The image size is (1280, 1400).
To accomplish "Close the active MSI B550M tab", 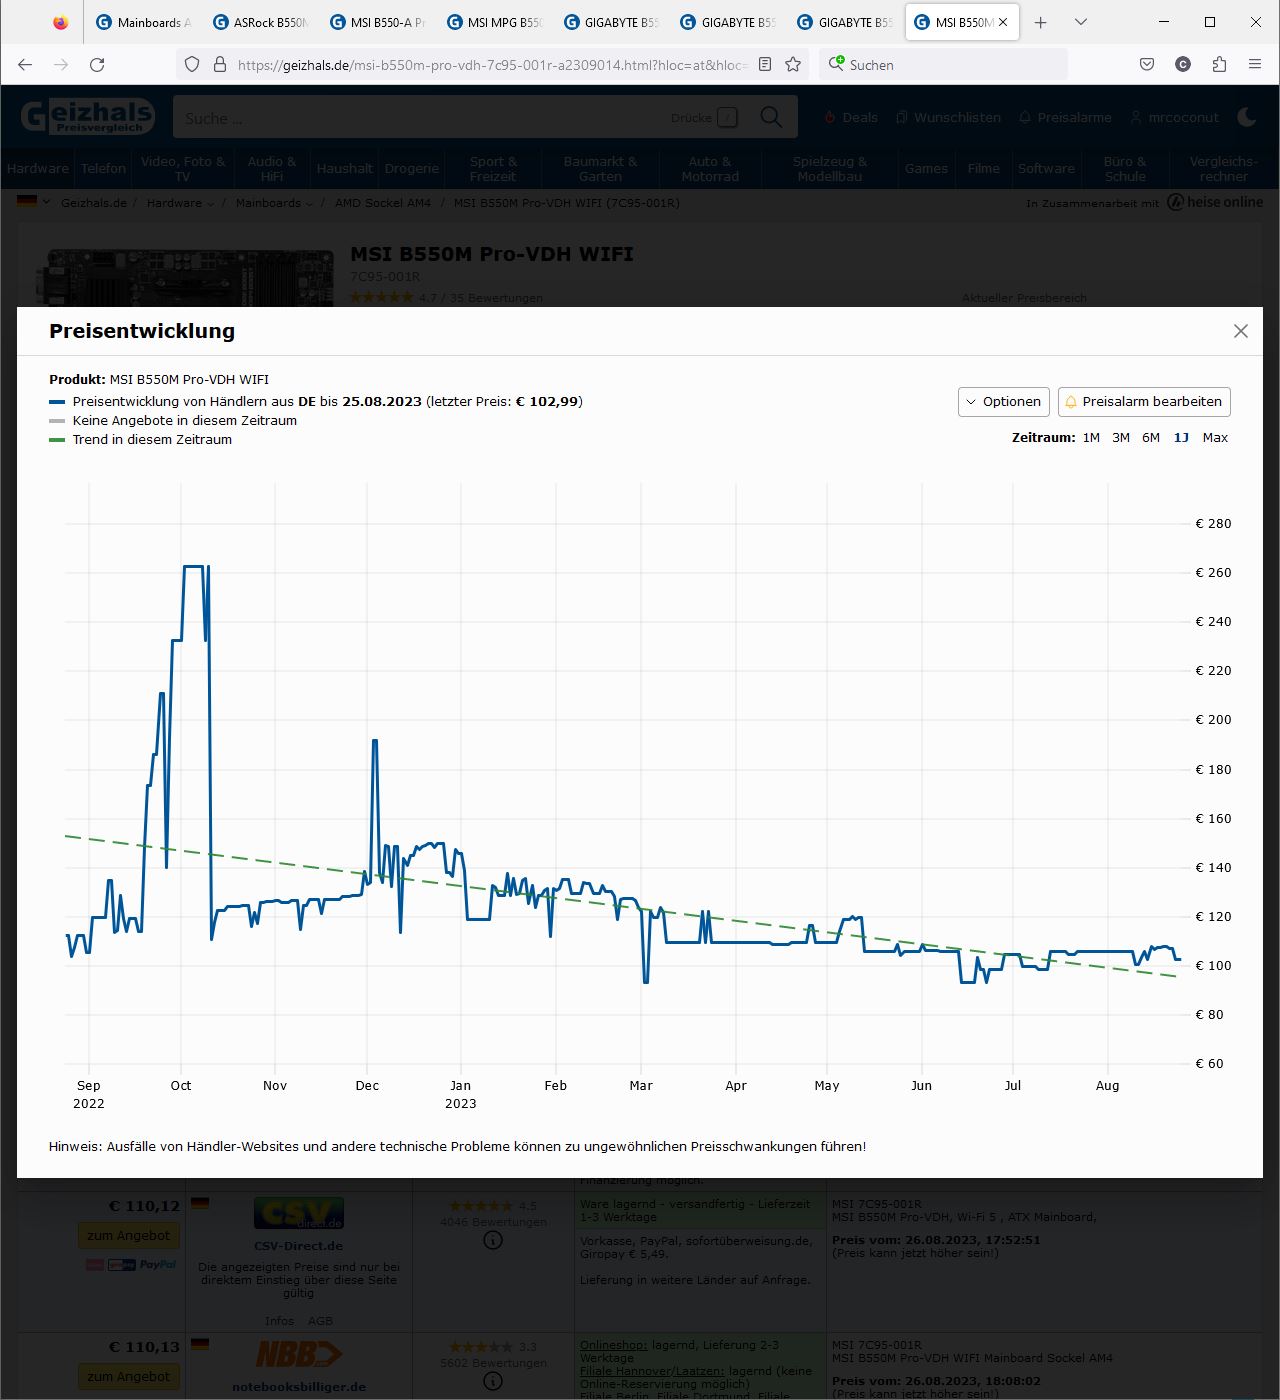I will [x=1003, y=22].
